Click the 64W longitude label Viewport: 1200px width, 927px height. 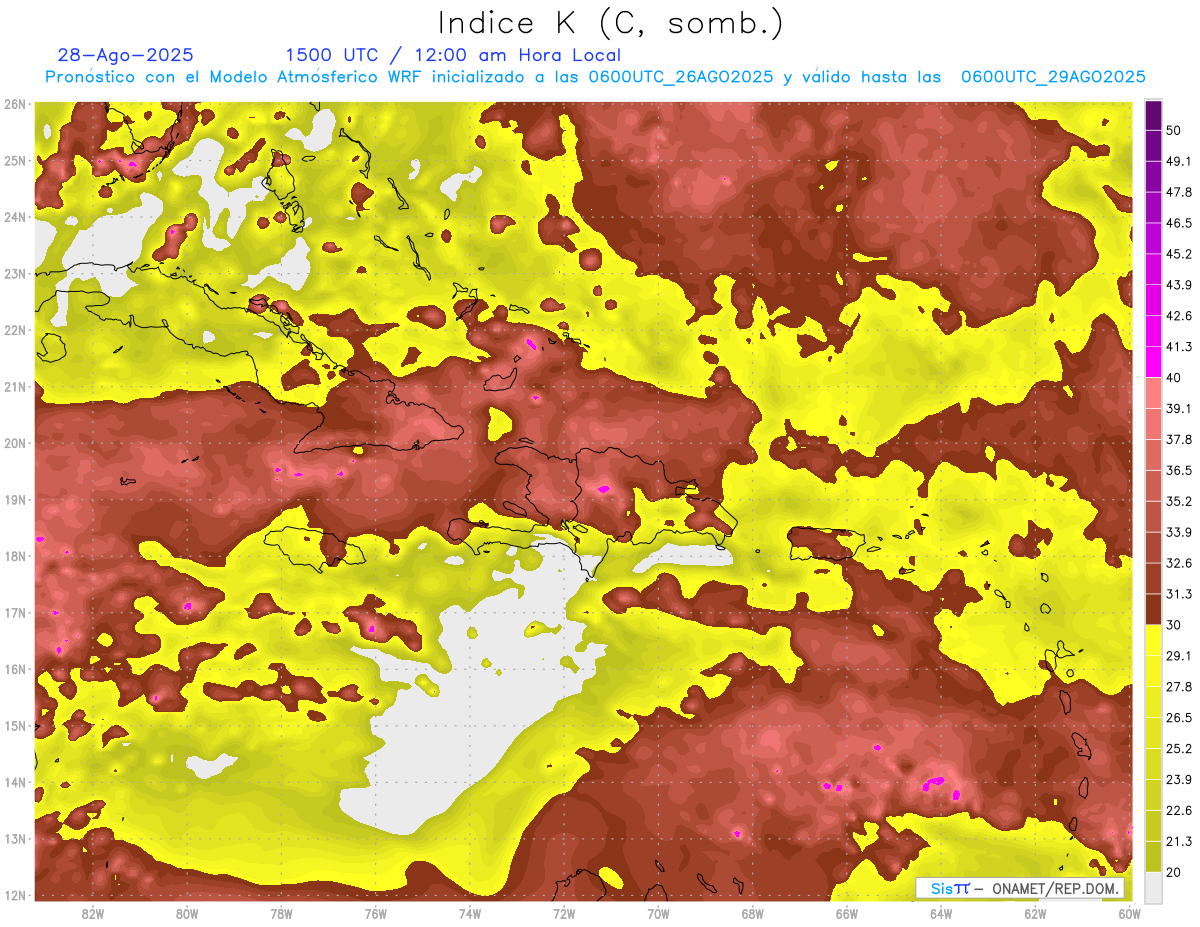pos(941,914)
